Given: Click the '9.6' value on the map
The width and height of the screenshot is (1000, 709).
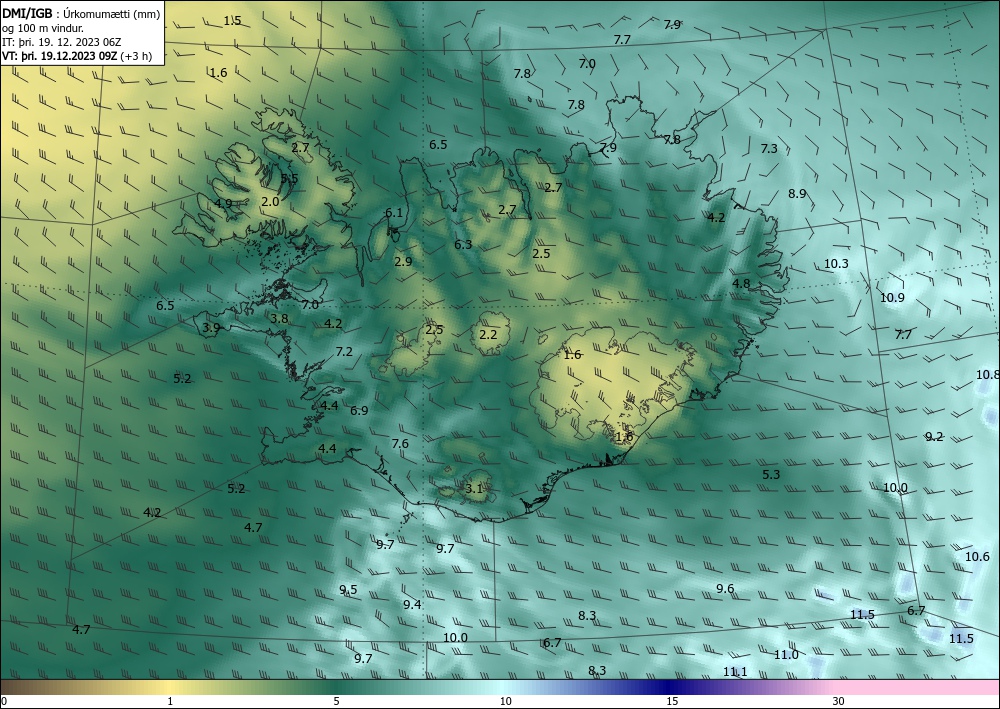Looking at the screenshot, I should click(725, 588).
